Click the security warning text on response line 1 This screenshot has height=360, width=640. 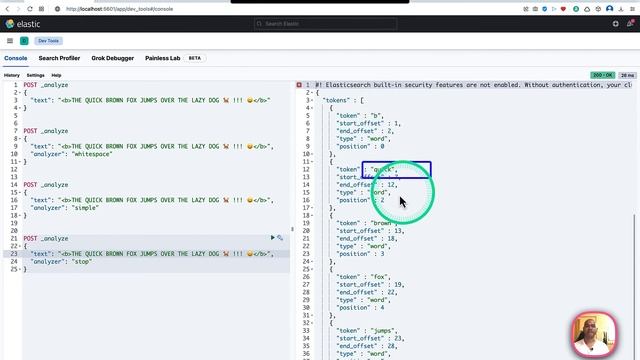473,85
